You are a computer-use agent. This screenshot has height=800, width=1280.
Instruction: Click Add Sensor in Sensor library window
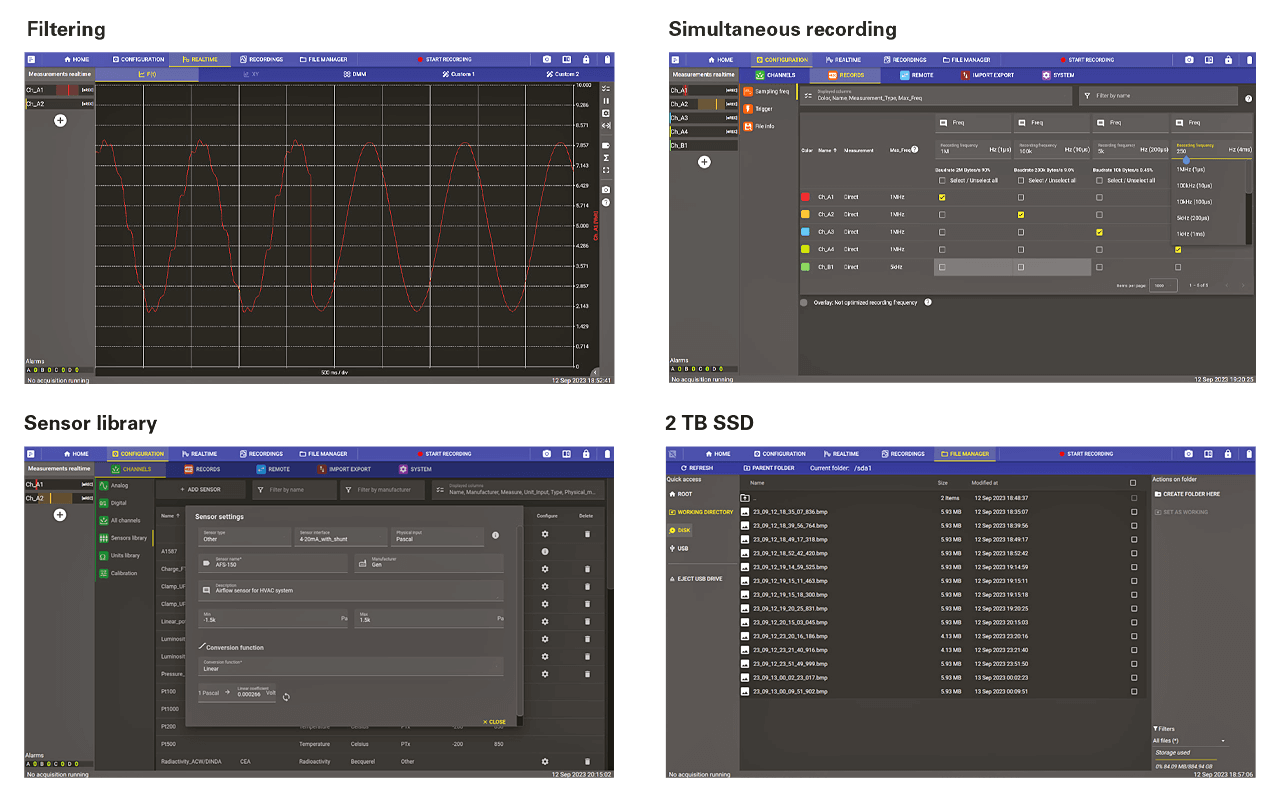[x=200, y=490]
